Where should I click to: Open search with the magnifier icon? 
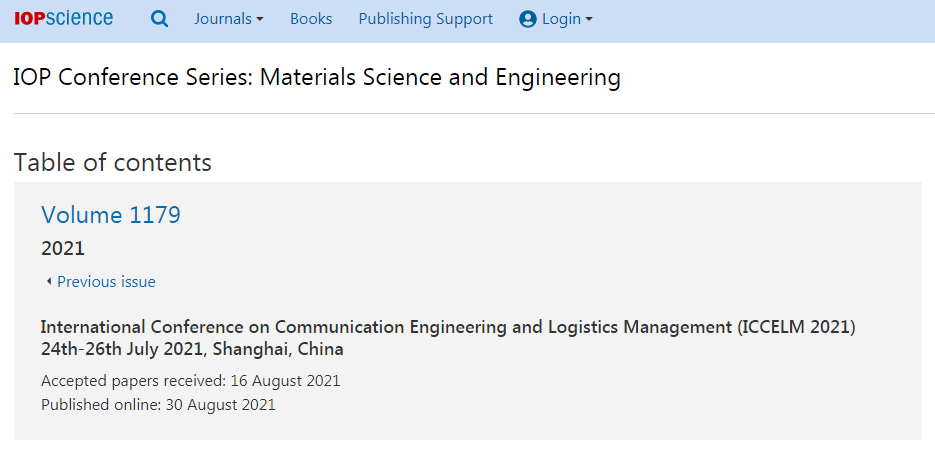(x=159, y=19)
